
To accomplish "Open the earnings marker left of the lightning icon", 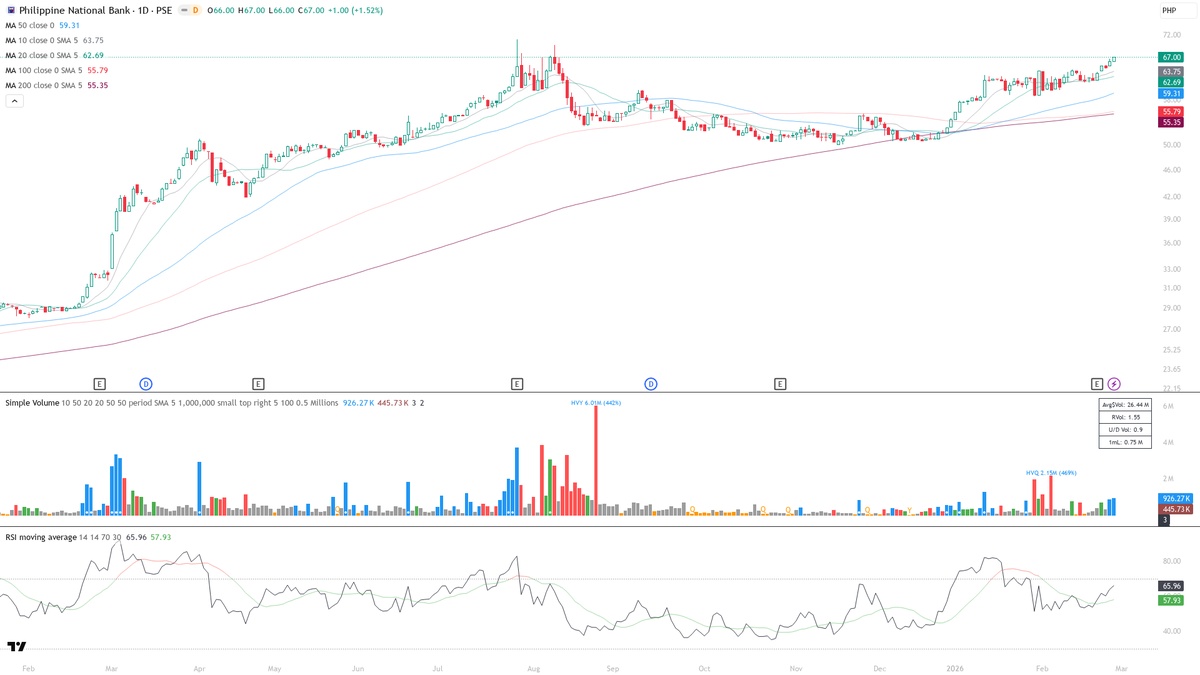I will (x=1097, y=384).
